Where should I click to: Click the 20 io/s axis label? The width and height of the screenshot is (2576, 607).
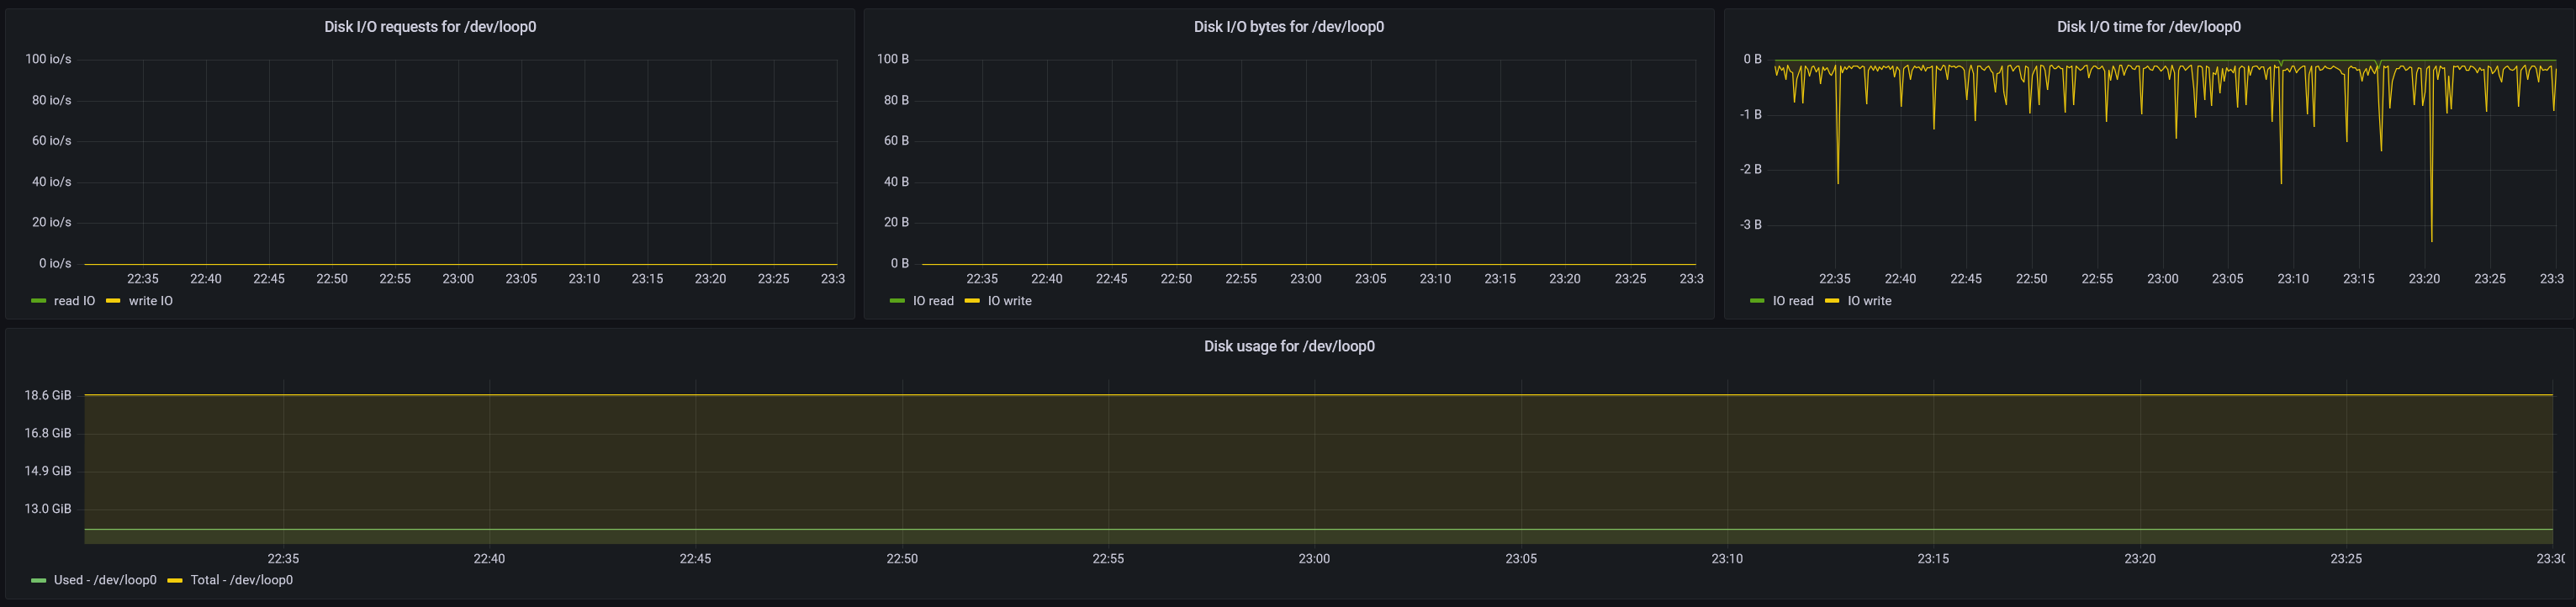click(x=51, y=222)
